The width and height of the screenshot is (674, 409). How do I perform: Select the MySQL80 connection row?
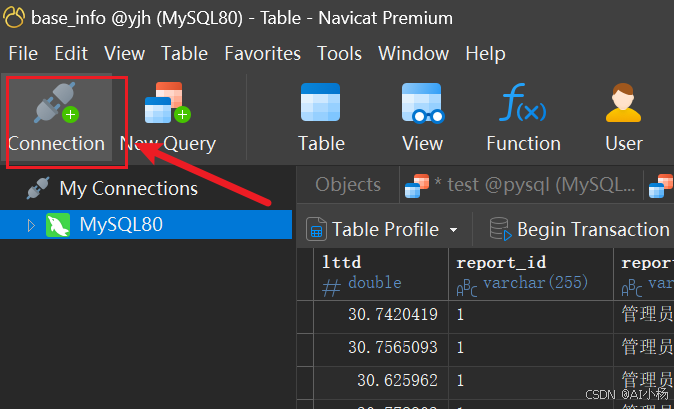point(146,225)
